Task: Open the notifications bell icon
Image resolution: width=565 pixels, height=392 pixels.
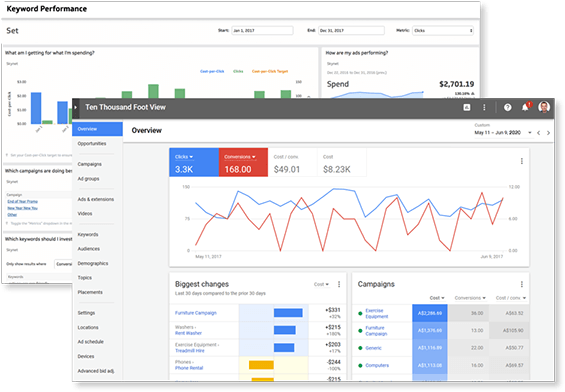Action: tap(525, 107)
